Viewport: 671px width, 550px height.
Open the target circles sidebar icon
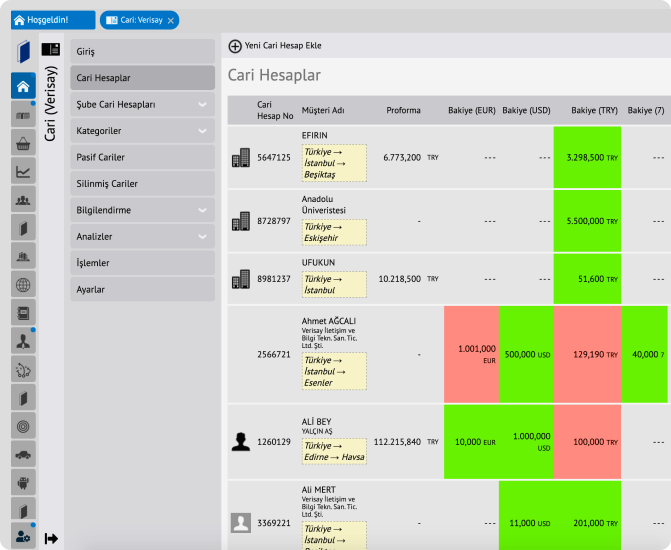pyautogui.click(x=23, y=426)
